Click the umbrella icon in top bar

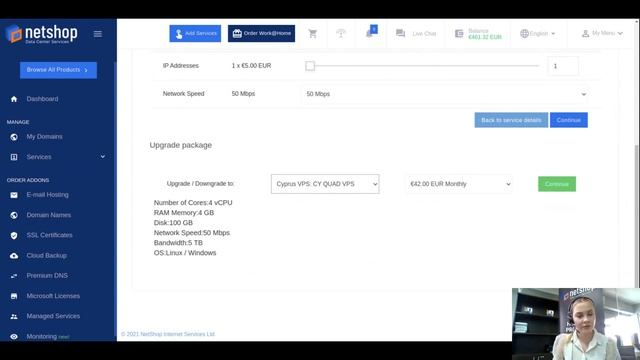point(341,33)
